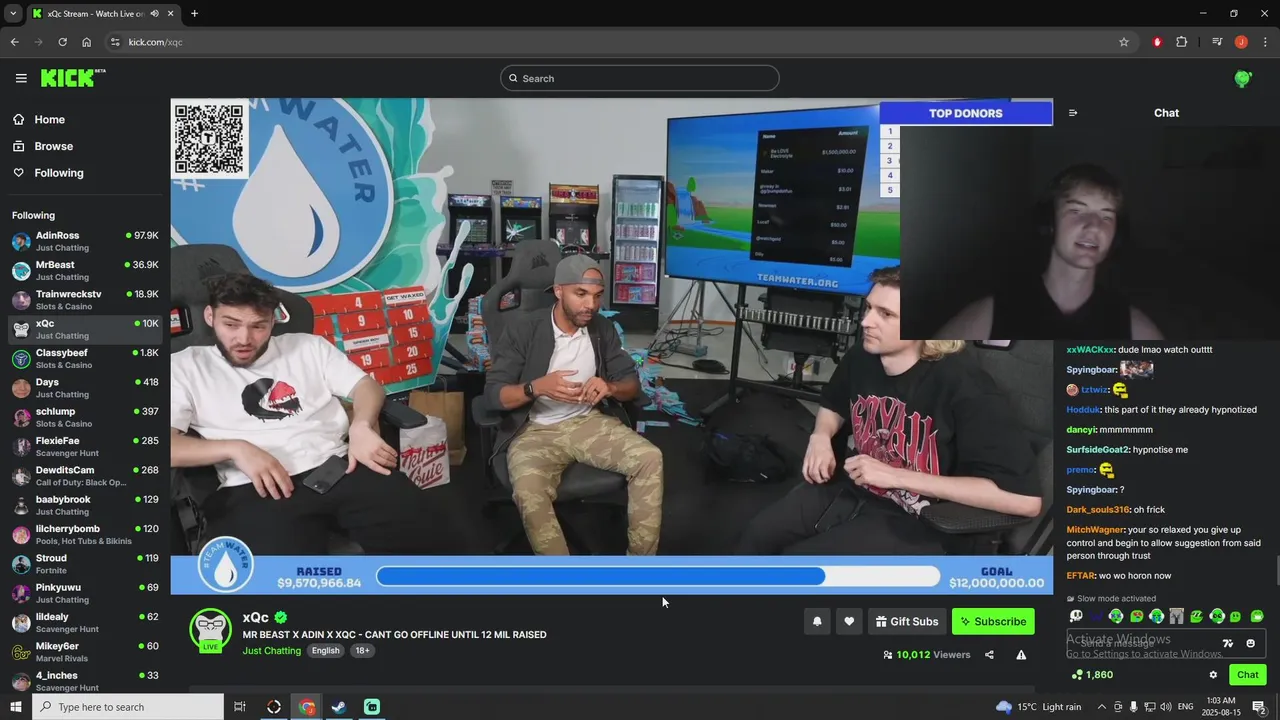Viewport: 1280px width, 720px height.
Task: Report stream with warning triangle icon
Action: tap(1021, 655)
